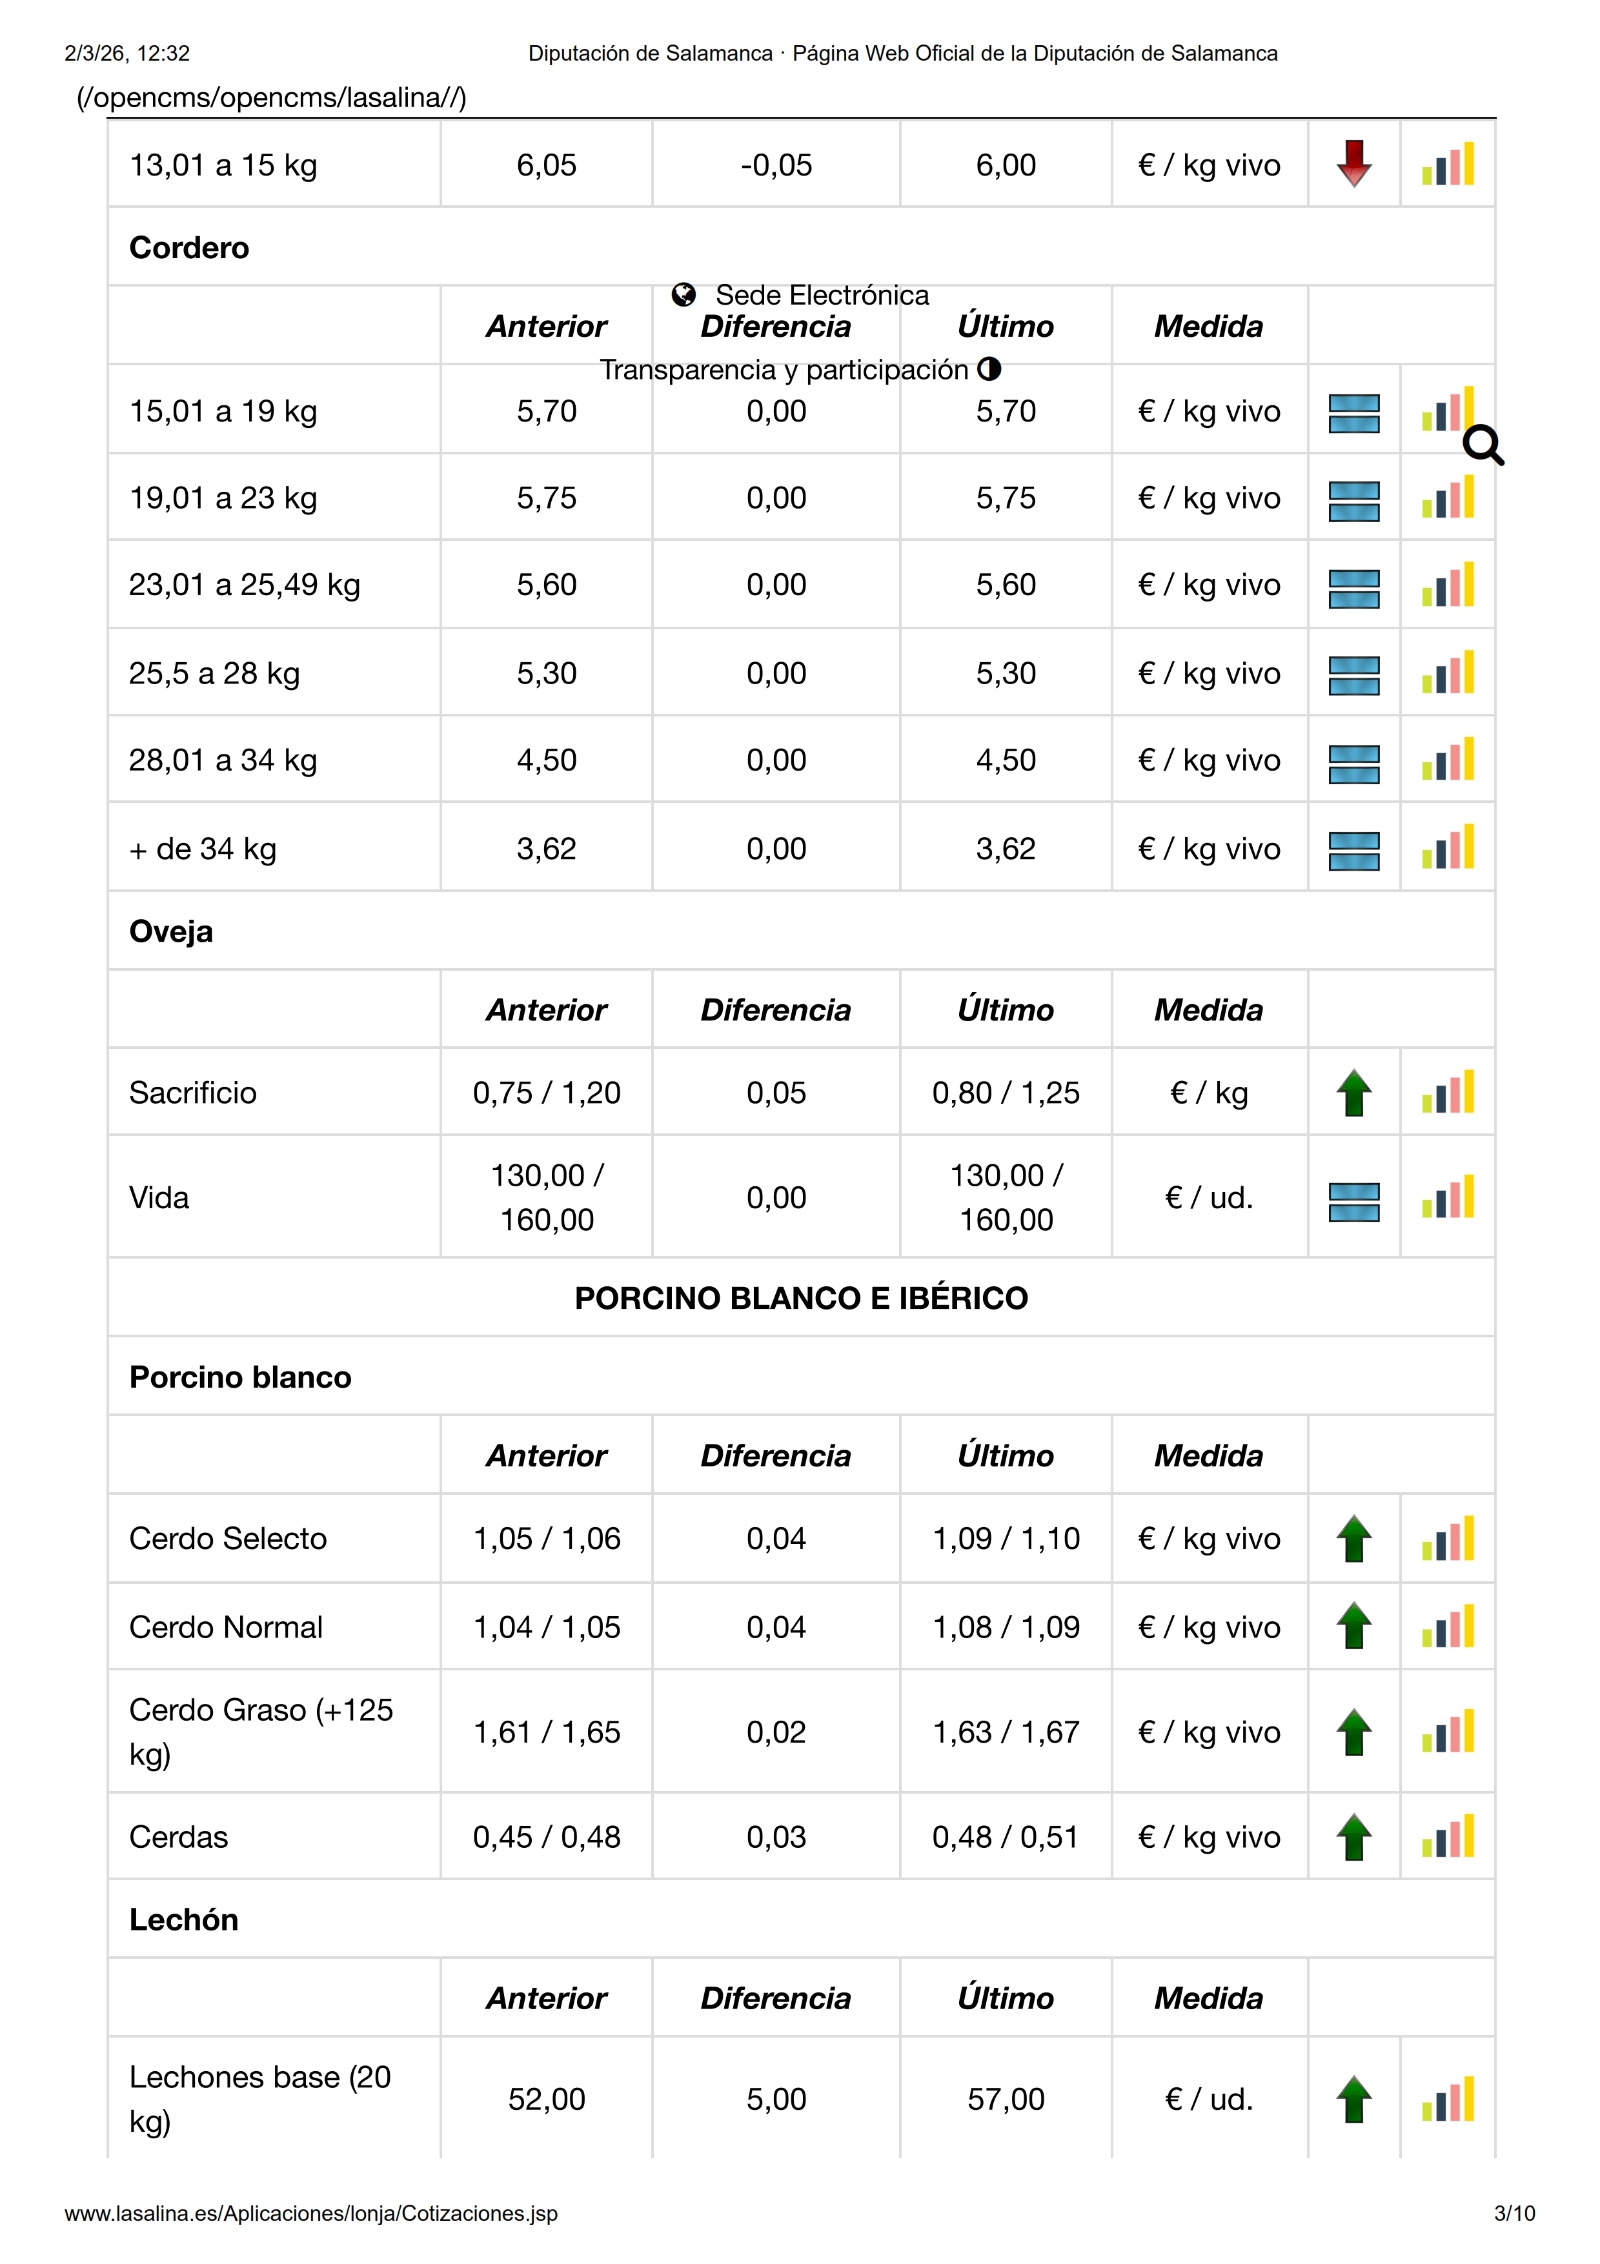
Task: Click the globe icon beside Sede Electrónica
Action: click(684, 295)
